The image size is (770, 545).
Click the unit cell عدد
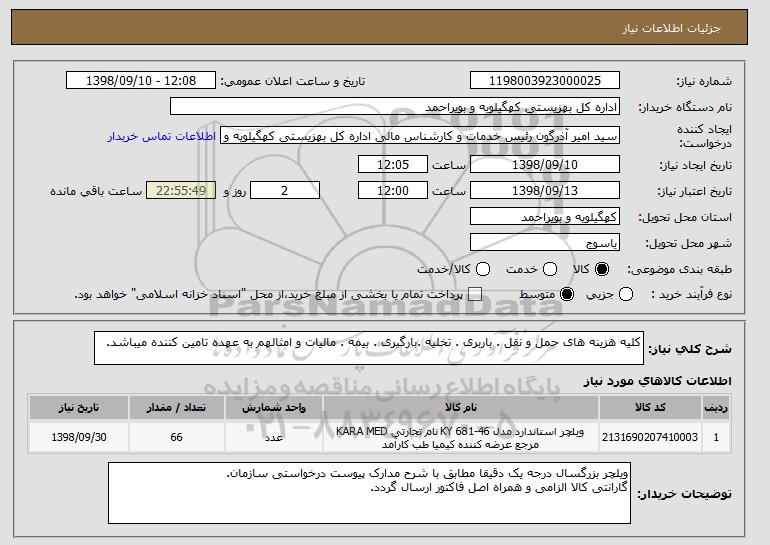(x=274, y=437)
